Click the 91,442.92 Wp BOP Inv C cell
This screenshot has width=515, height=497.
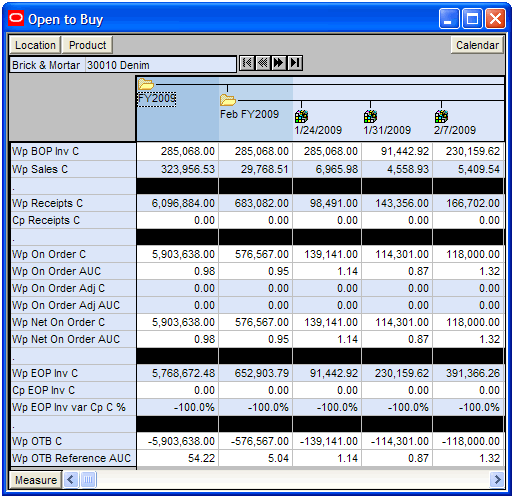coord(397,151)
